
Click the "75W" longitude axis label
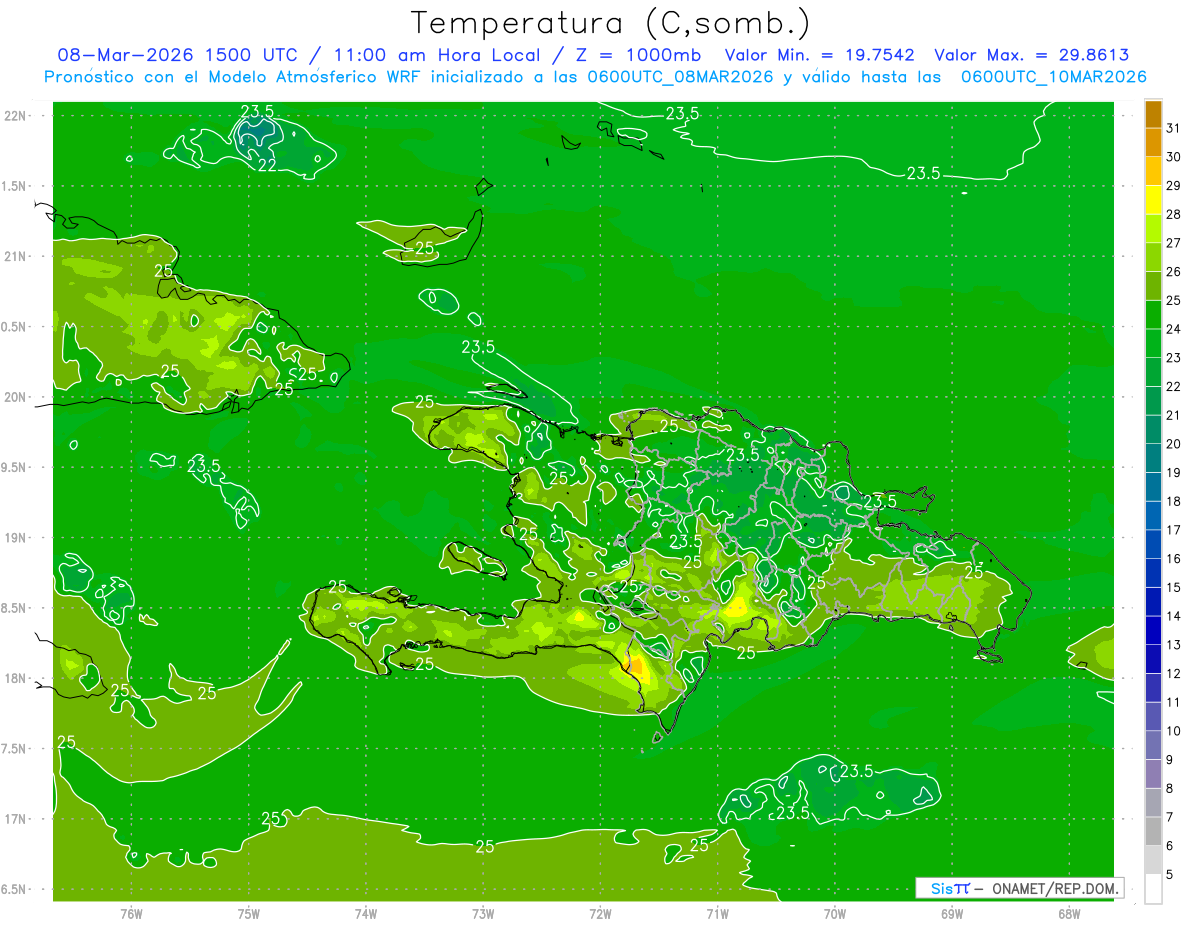pyautogui.click(x=249, y=914)
